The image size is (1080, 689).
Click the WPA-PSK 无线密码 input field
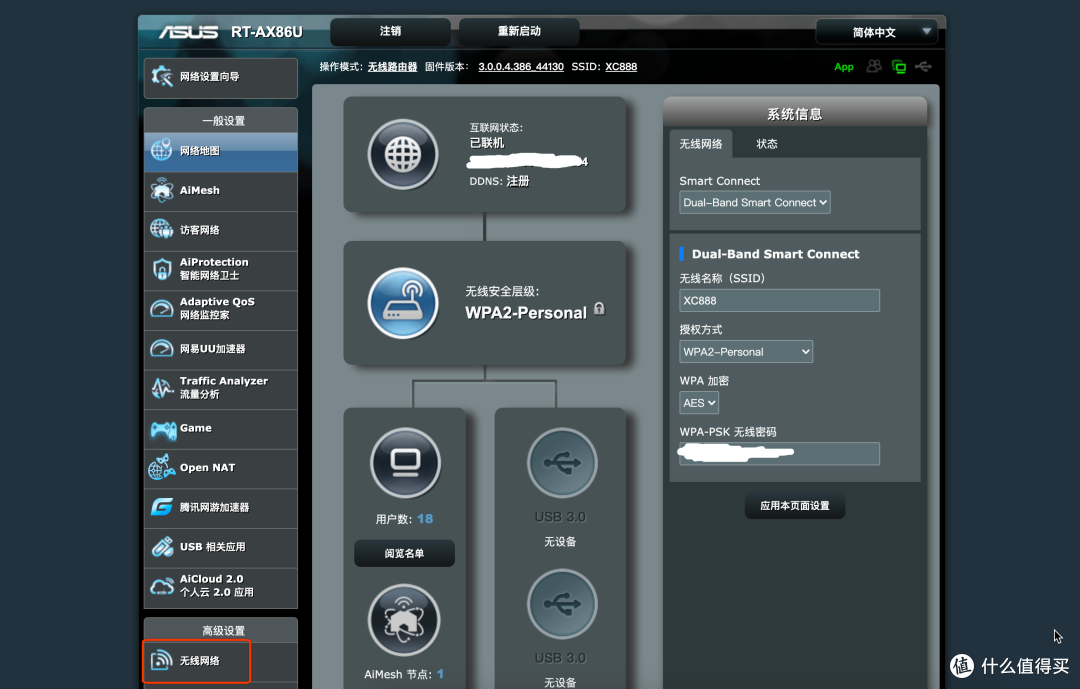[780, 454]
